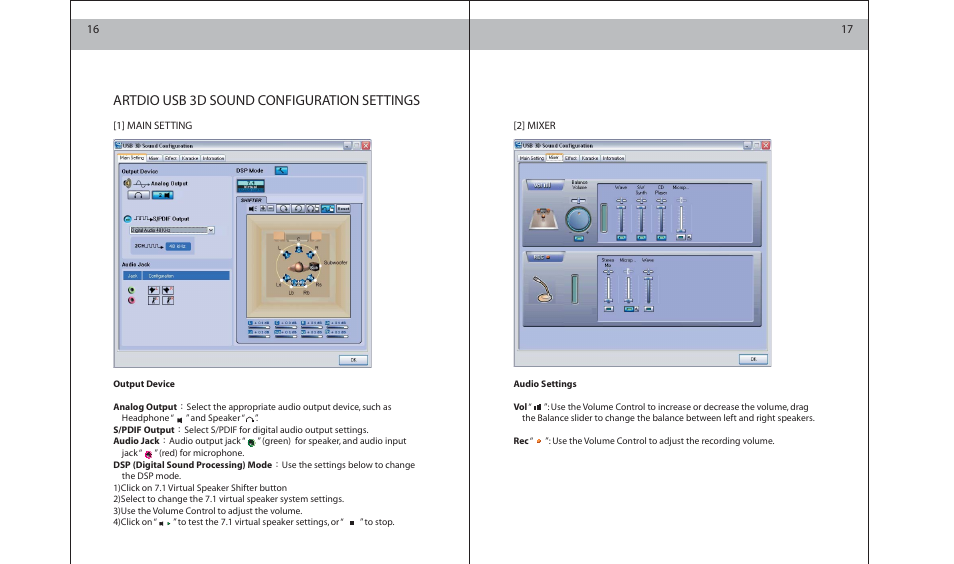This screenshot has width=954, height=564.
Task: Open the Effect tab in Main Setting window
Action: (171, 158)
